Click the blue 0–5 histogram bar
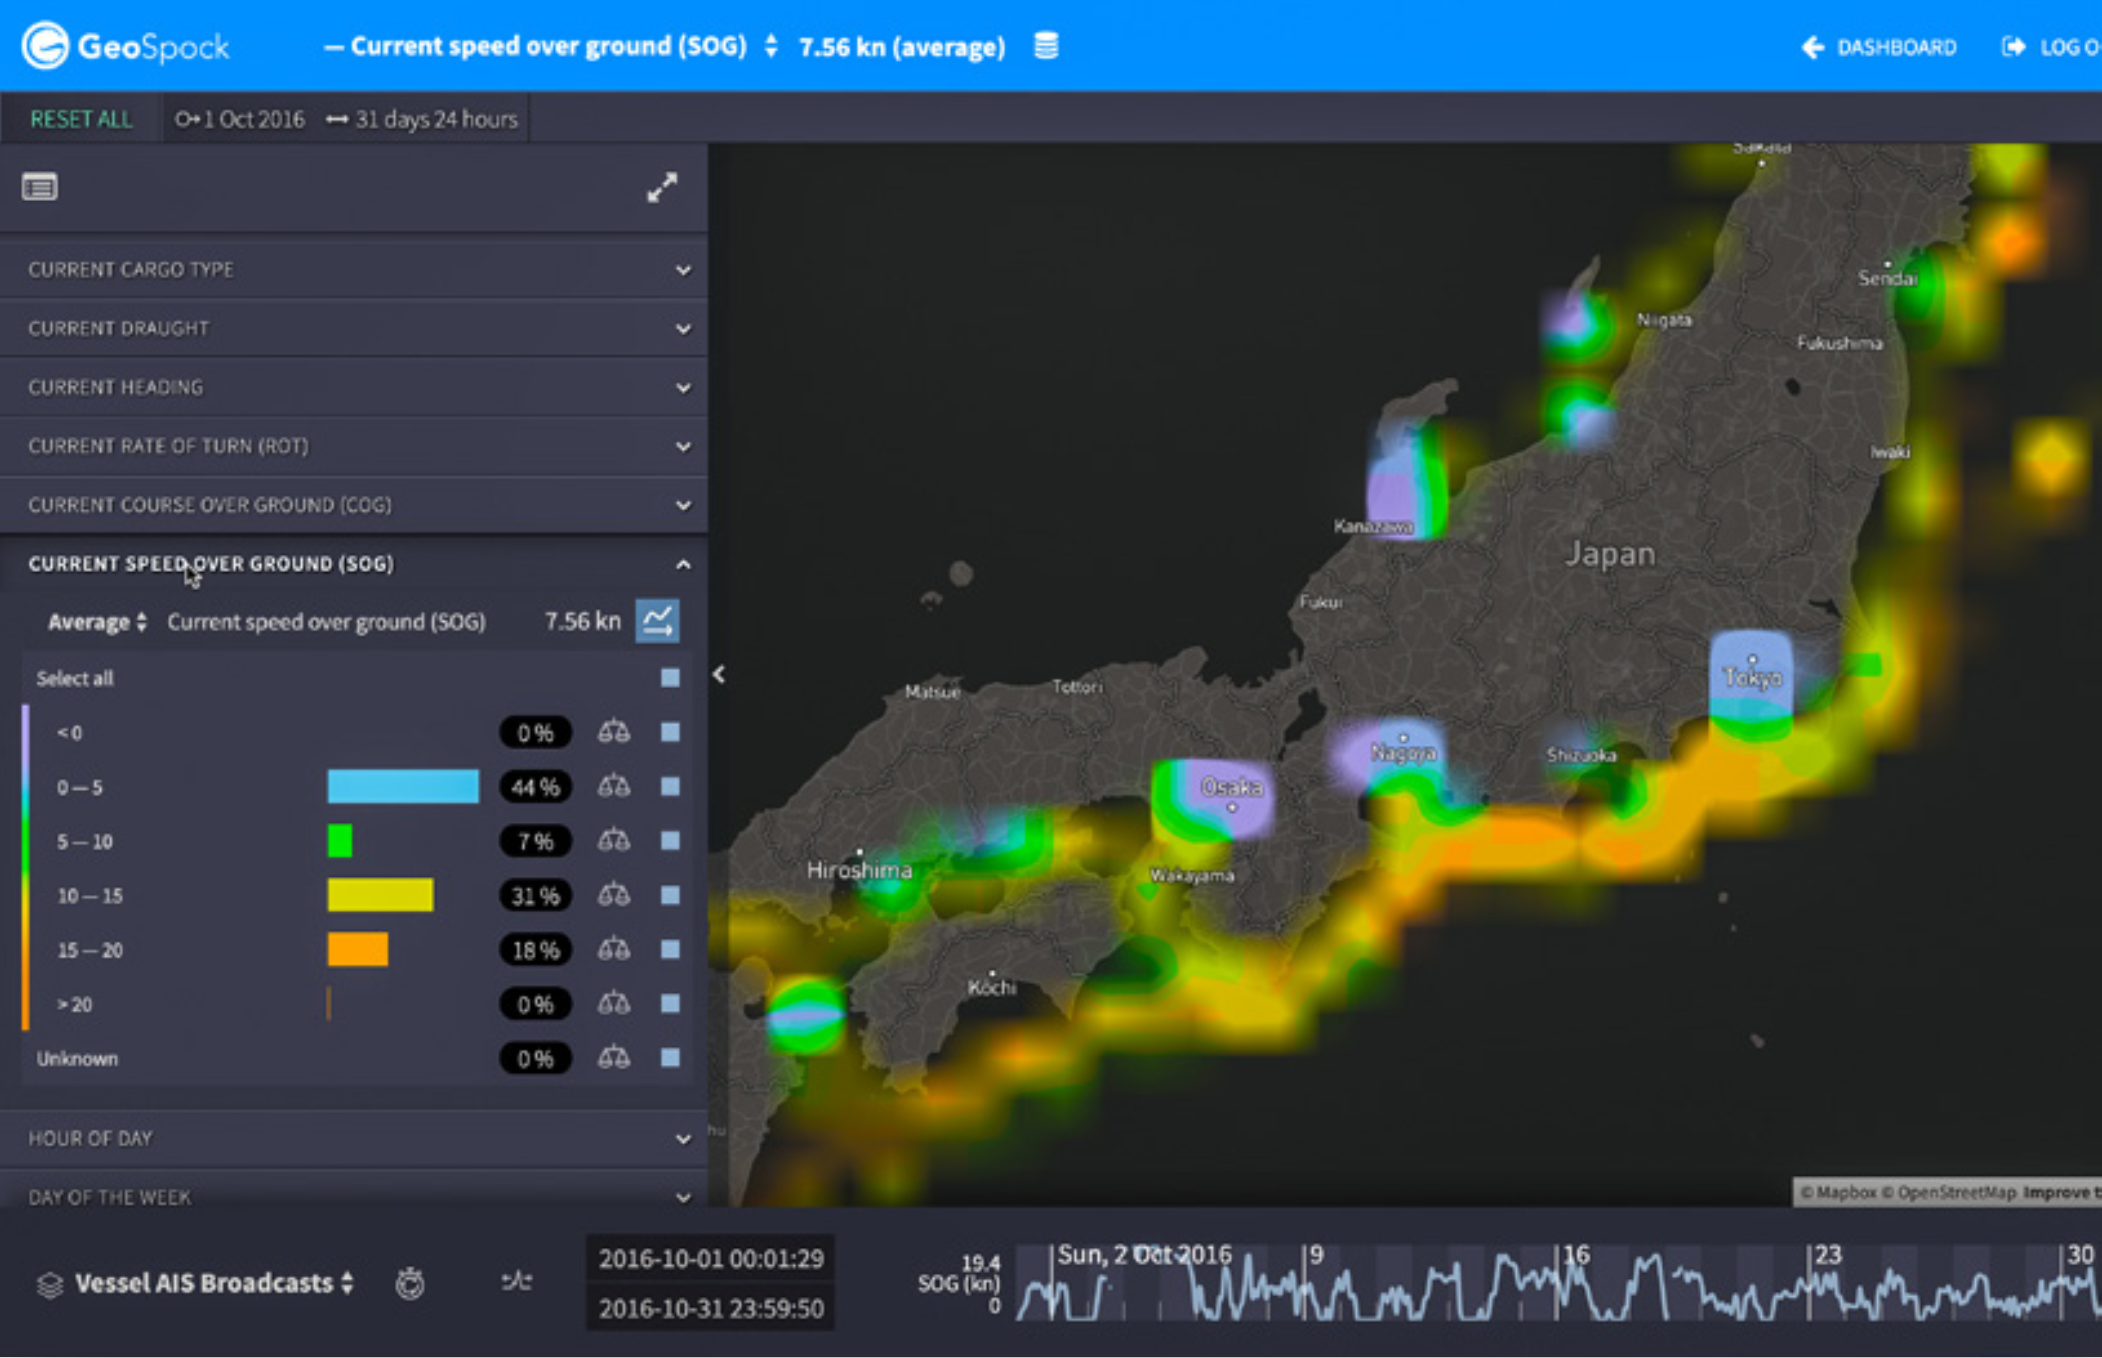The image size is (2102, 1358). [x=403, y=786]
